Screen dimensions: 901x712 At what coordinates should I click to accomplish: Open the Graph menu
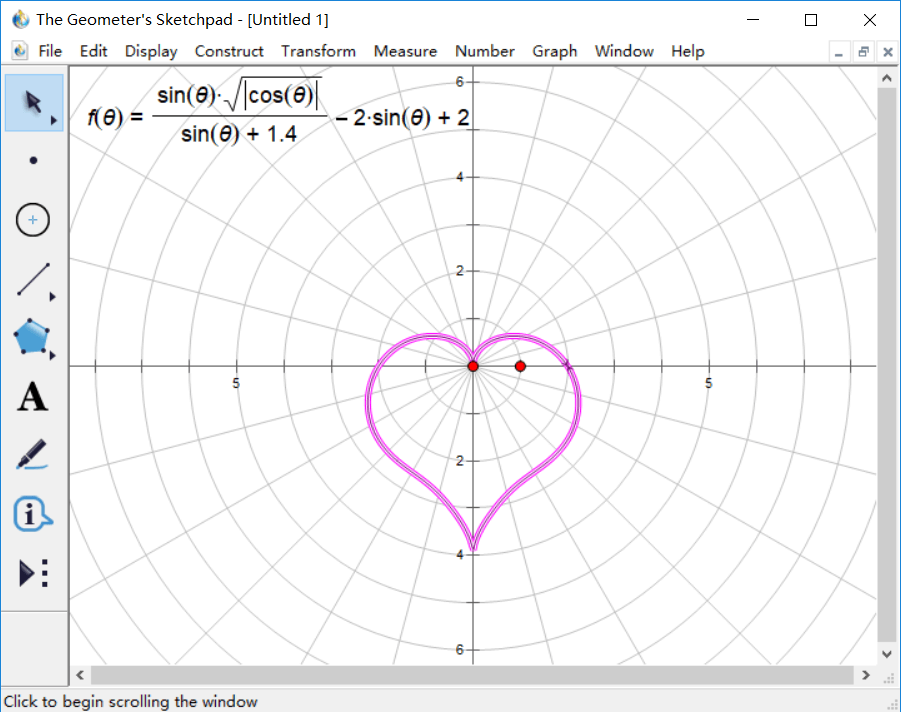554,51
